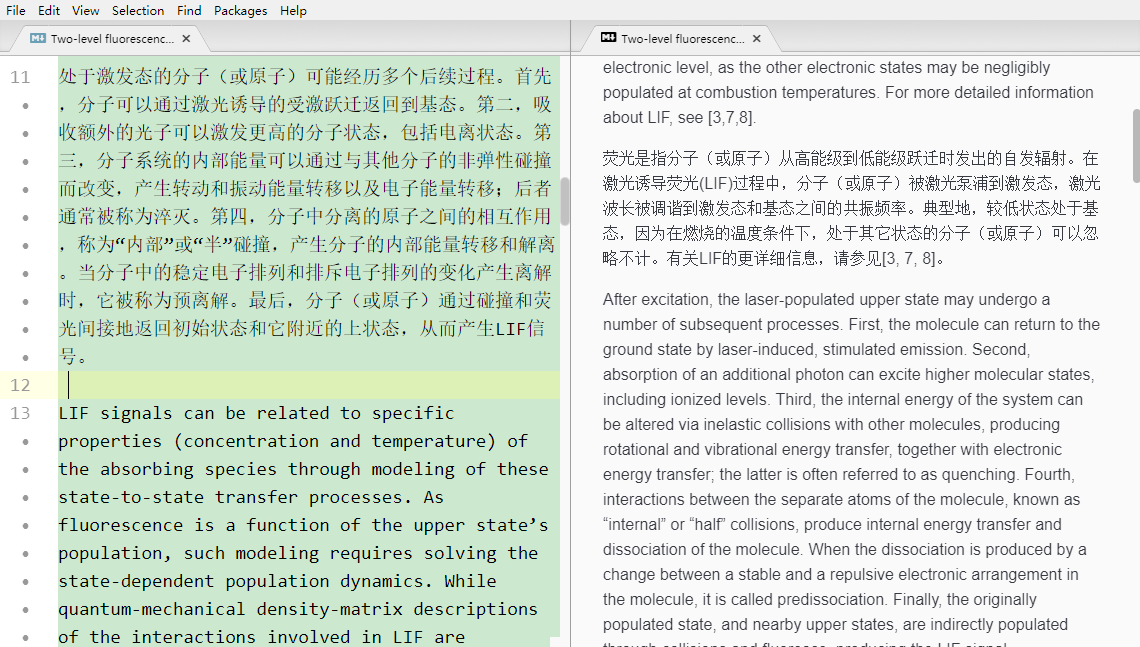Select the left Two-level fluorescenc tab
The height and width of the screenshot is (647, 1140).
point(110,38)
